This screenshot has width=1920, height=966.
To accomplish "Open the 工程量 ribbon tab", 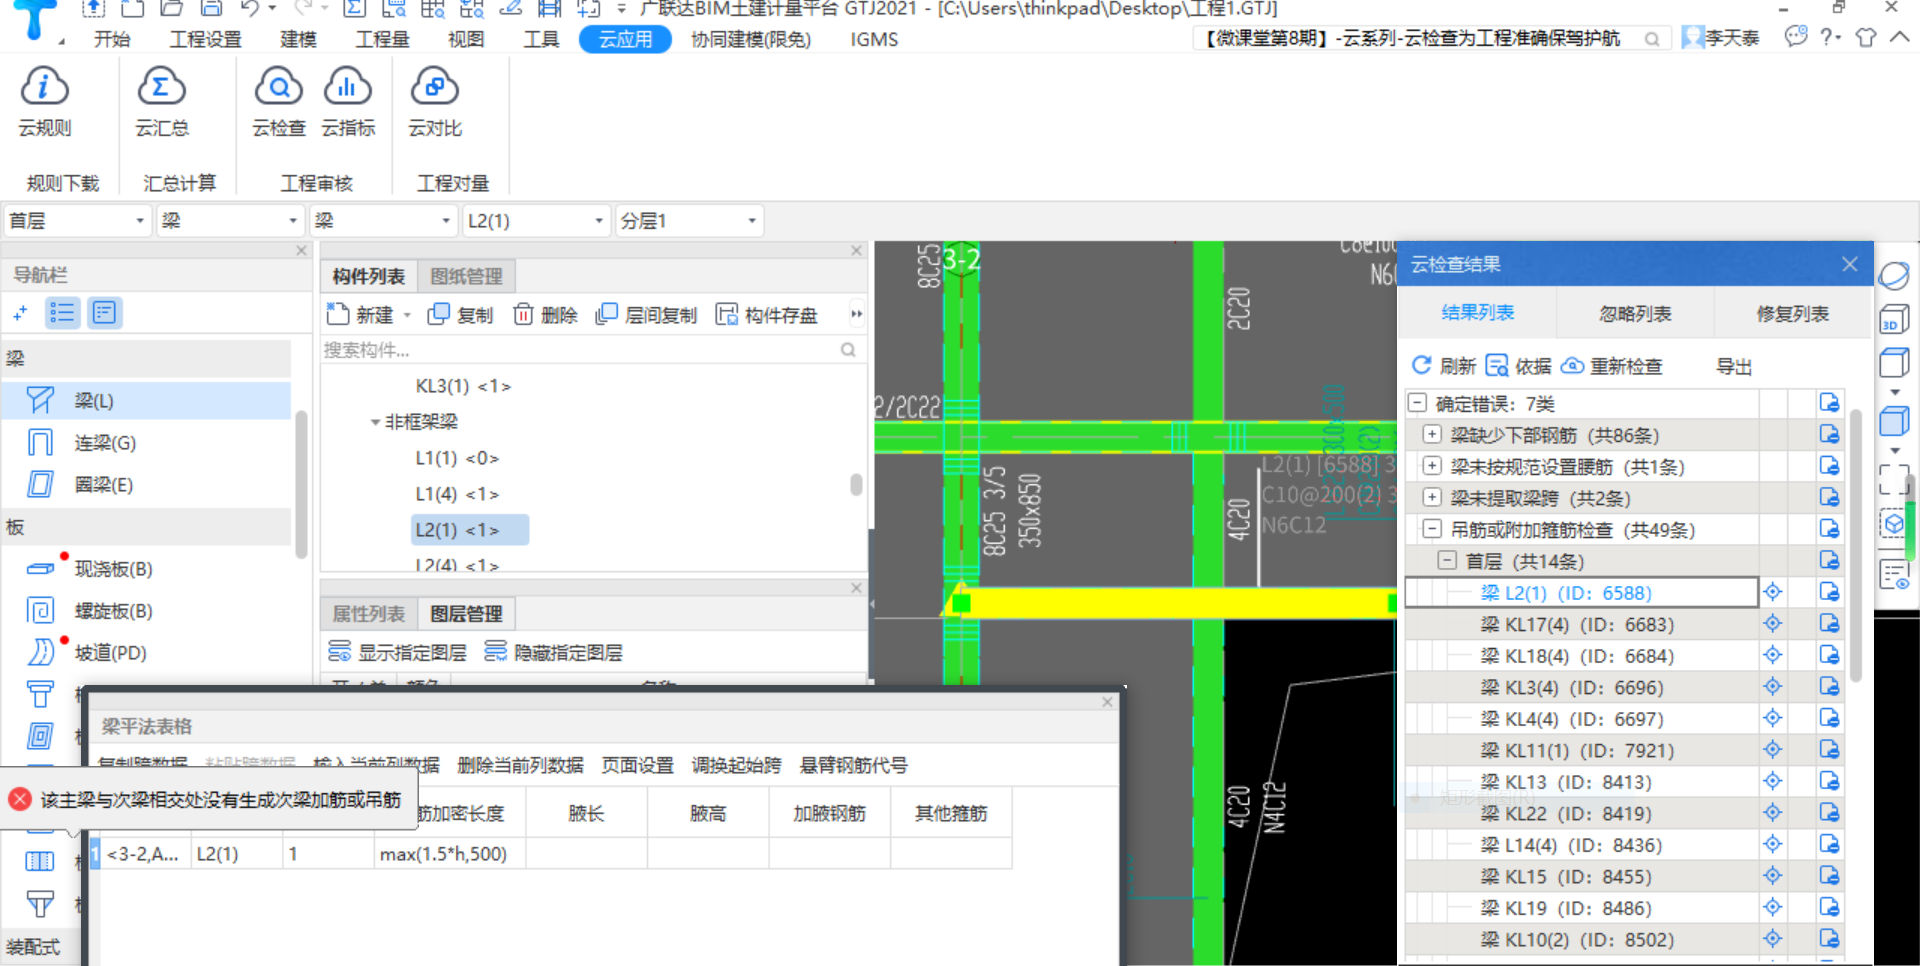I will [383, 39].
